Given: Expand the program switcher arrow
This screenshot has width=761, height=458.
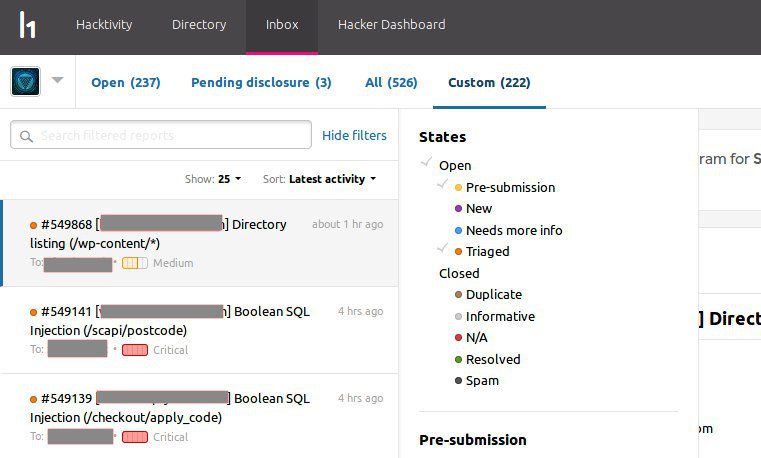Looking at the screenshot, I should (x=57, y=80).
